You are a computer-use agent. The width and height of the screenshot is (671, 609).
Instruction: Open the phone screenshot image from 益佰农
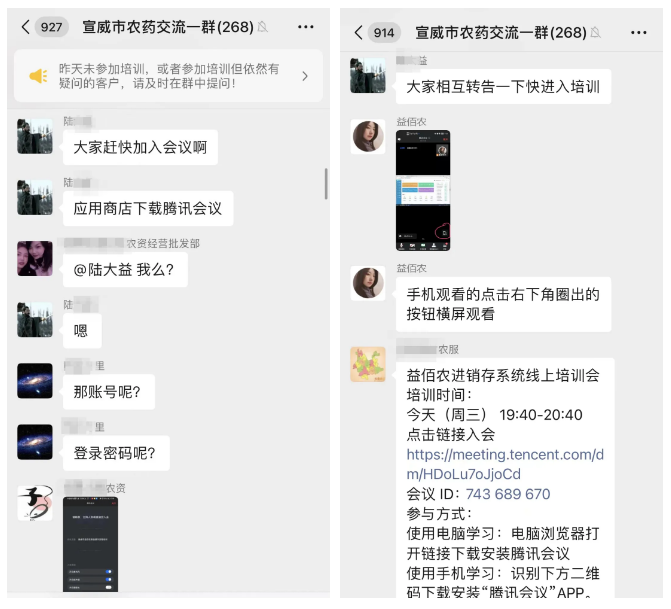(423, 190)
